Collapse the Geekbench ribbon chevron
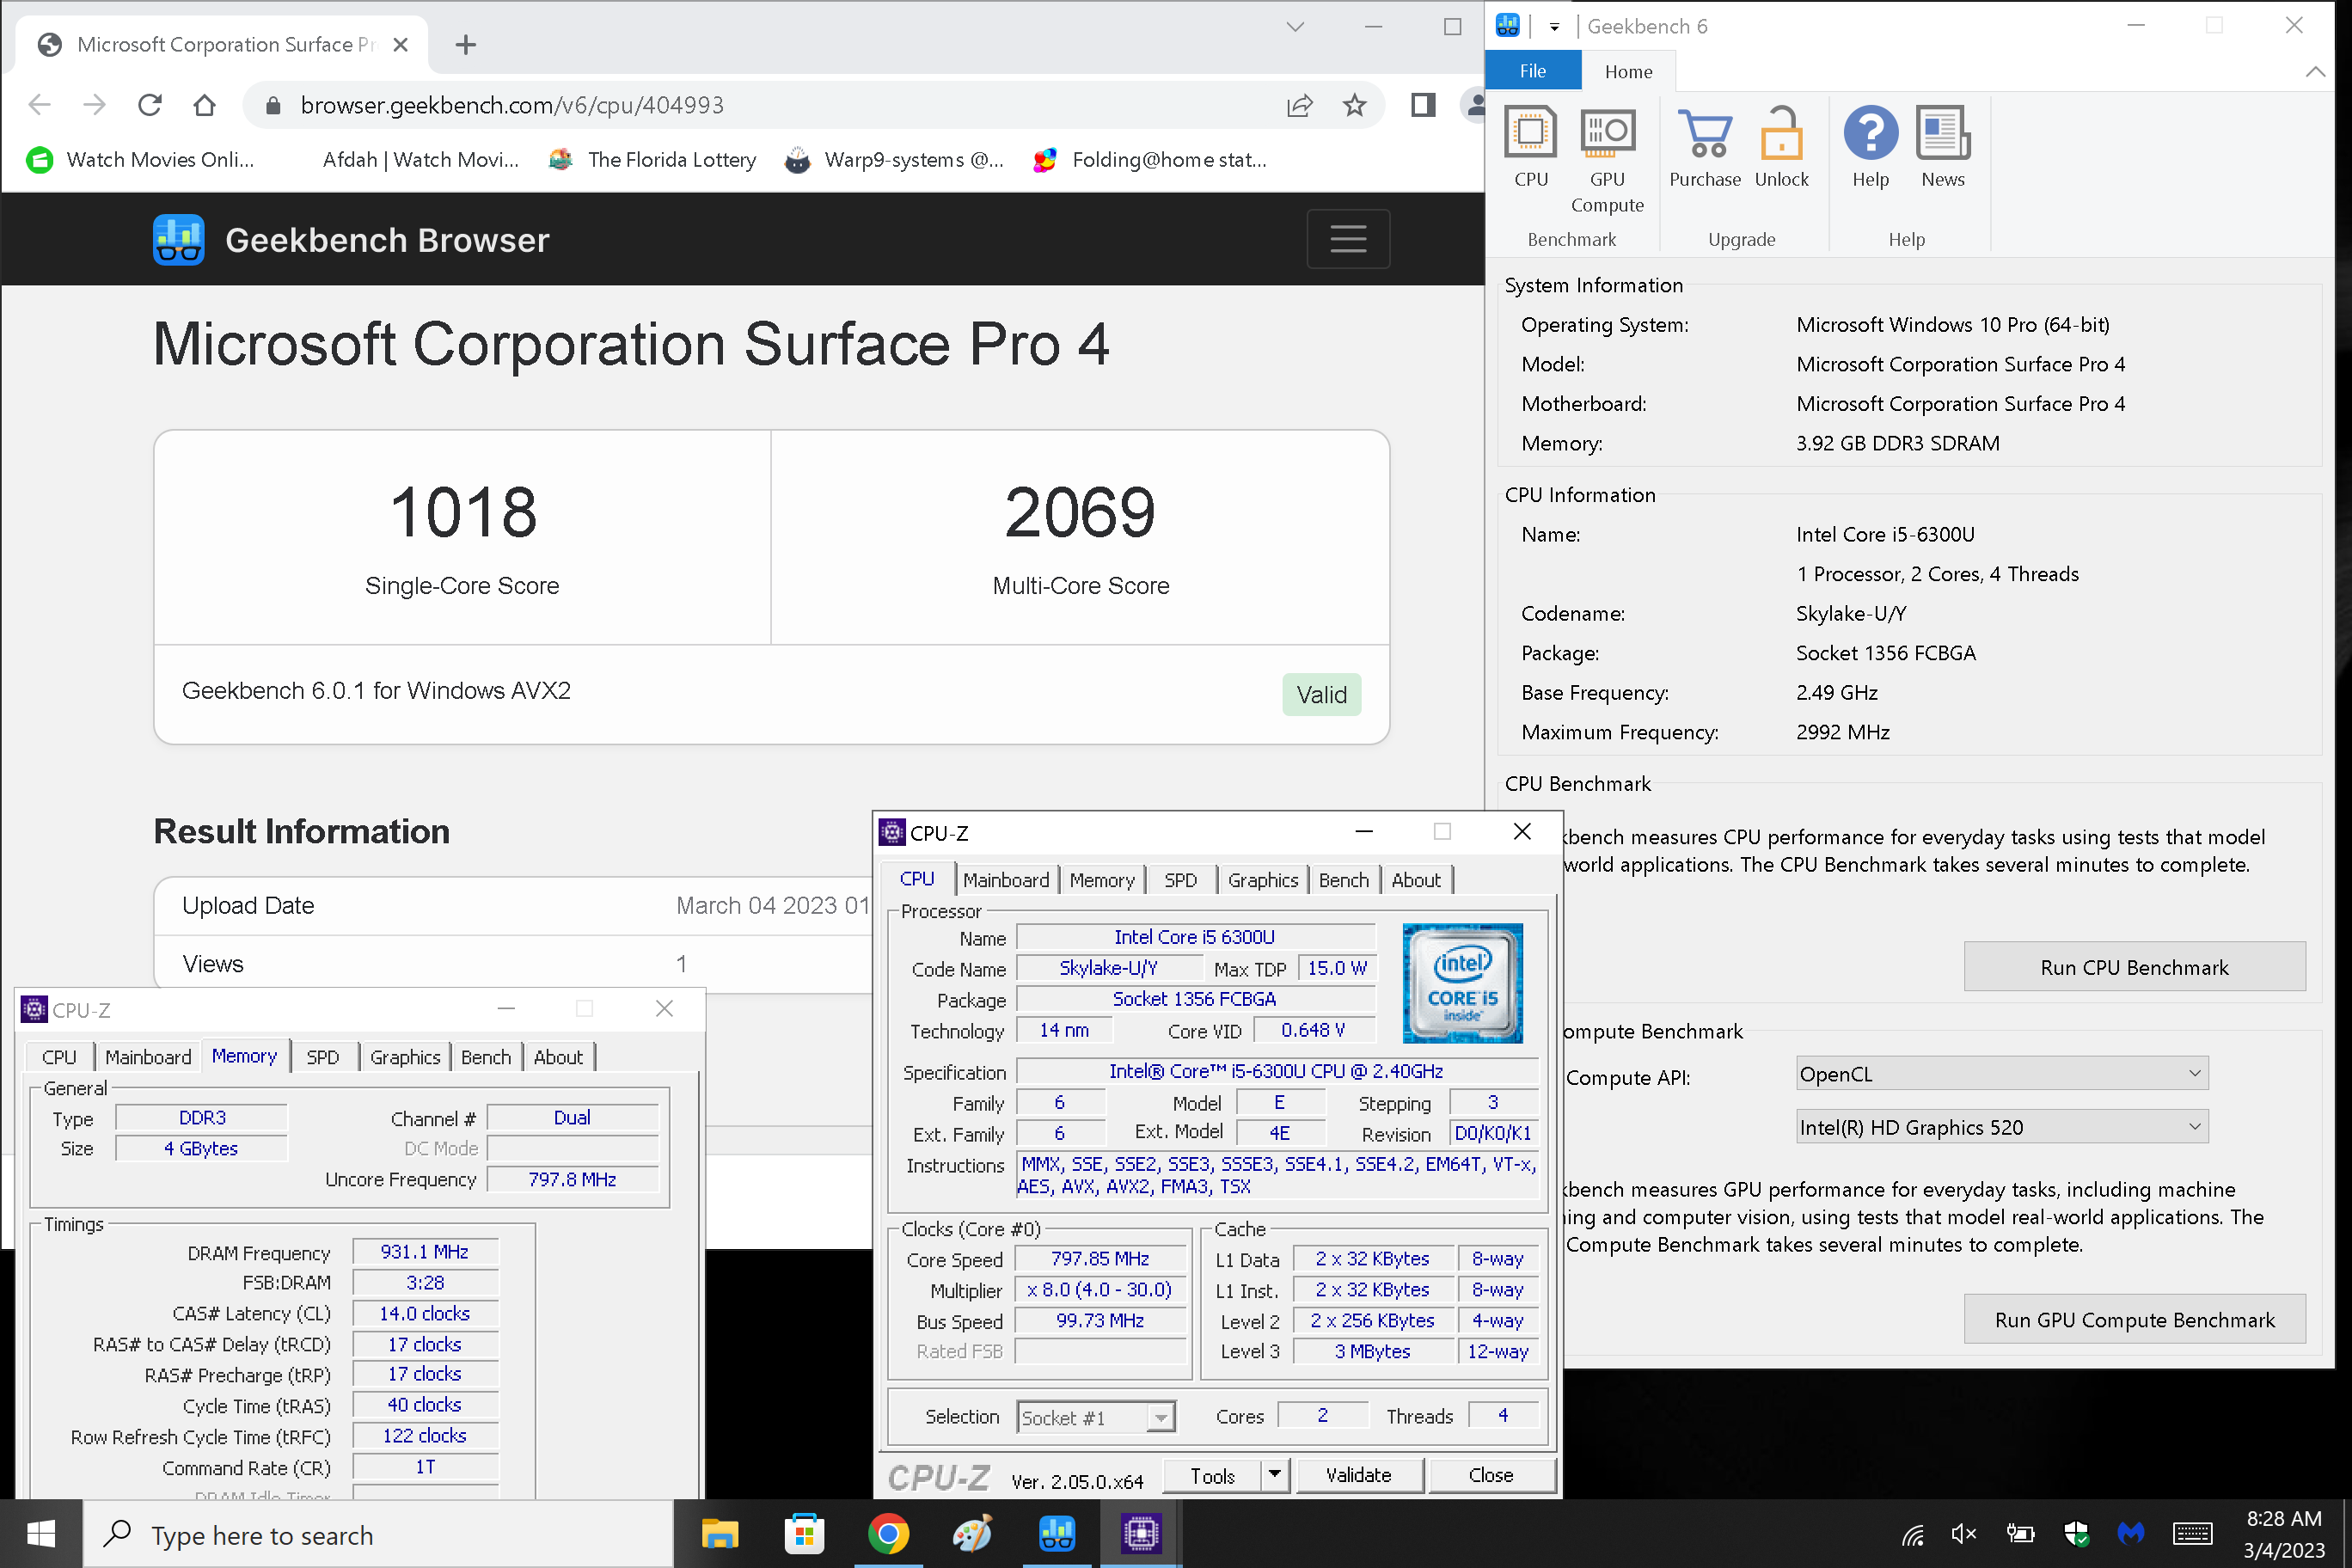The height and width of the screenshot is (1568, 2352). point(2315,71)
